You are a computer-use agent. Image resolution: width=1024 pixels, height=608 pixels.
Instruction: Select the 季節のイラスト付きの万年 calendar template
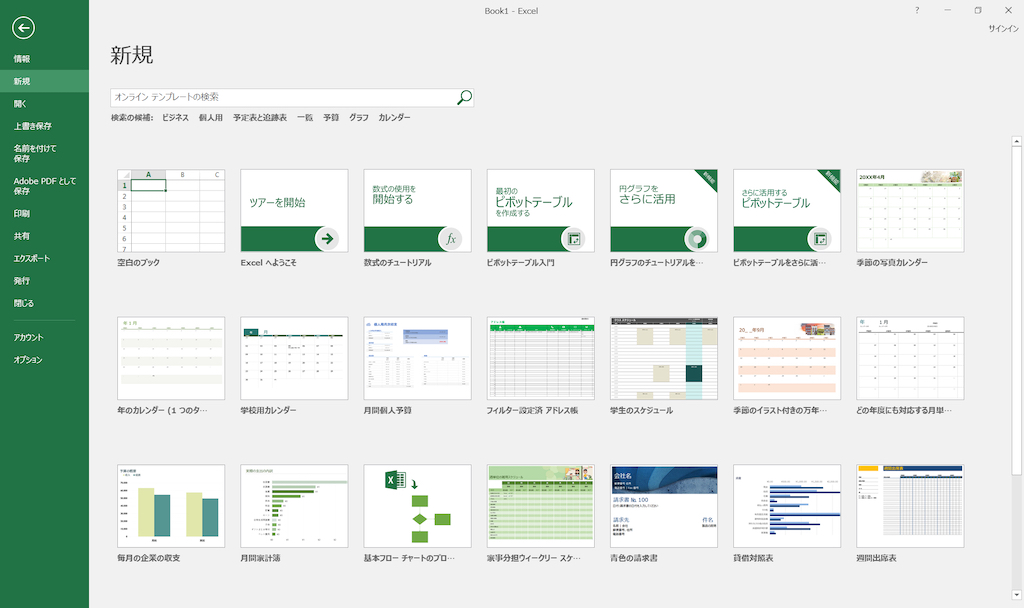[787, 366]
